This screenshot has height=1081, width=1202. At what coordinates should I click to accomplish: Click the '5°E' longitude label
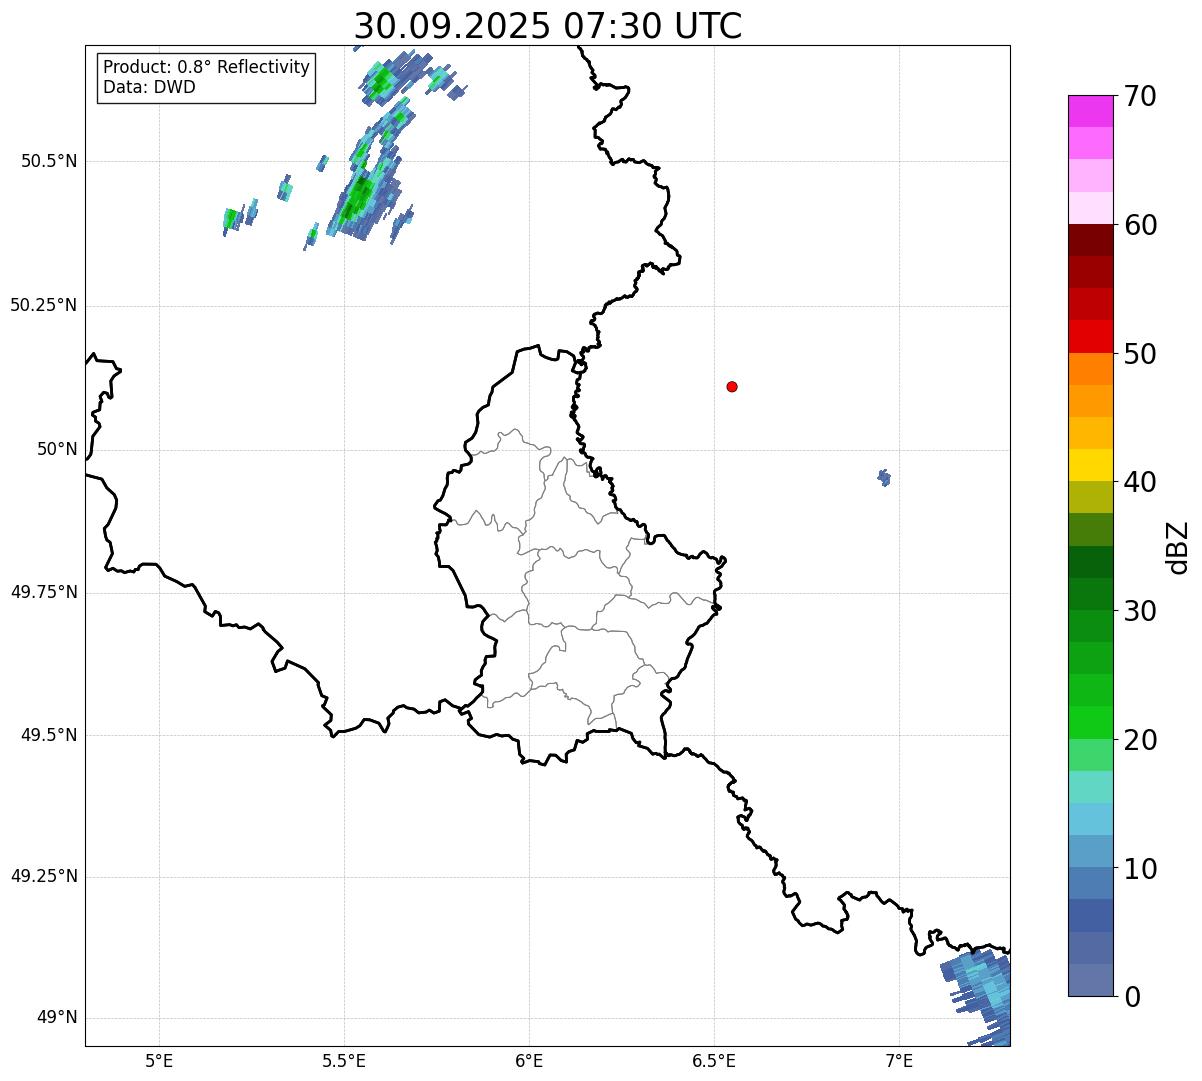tap(159, 1060)
